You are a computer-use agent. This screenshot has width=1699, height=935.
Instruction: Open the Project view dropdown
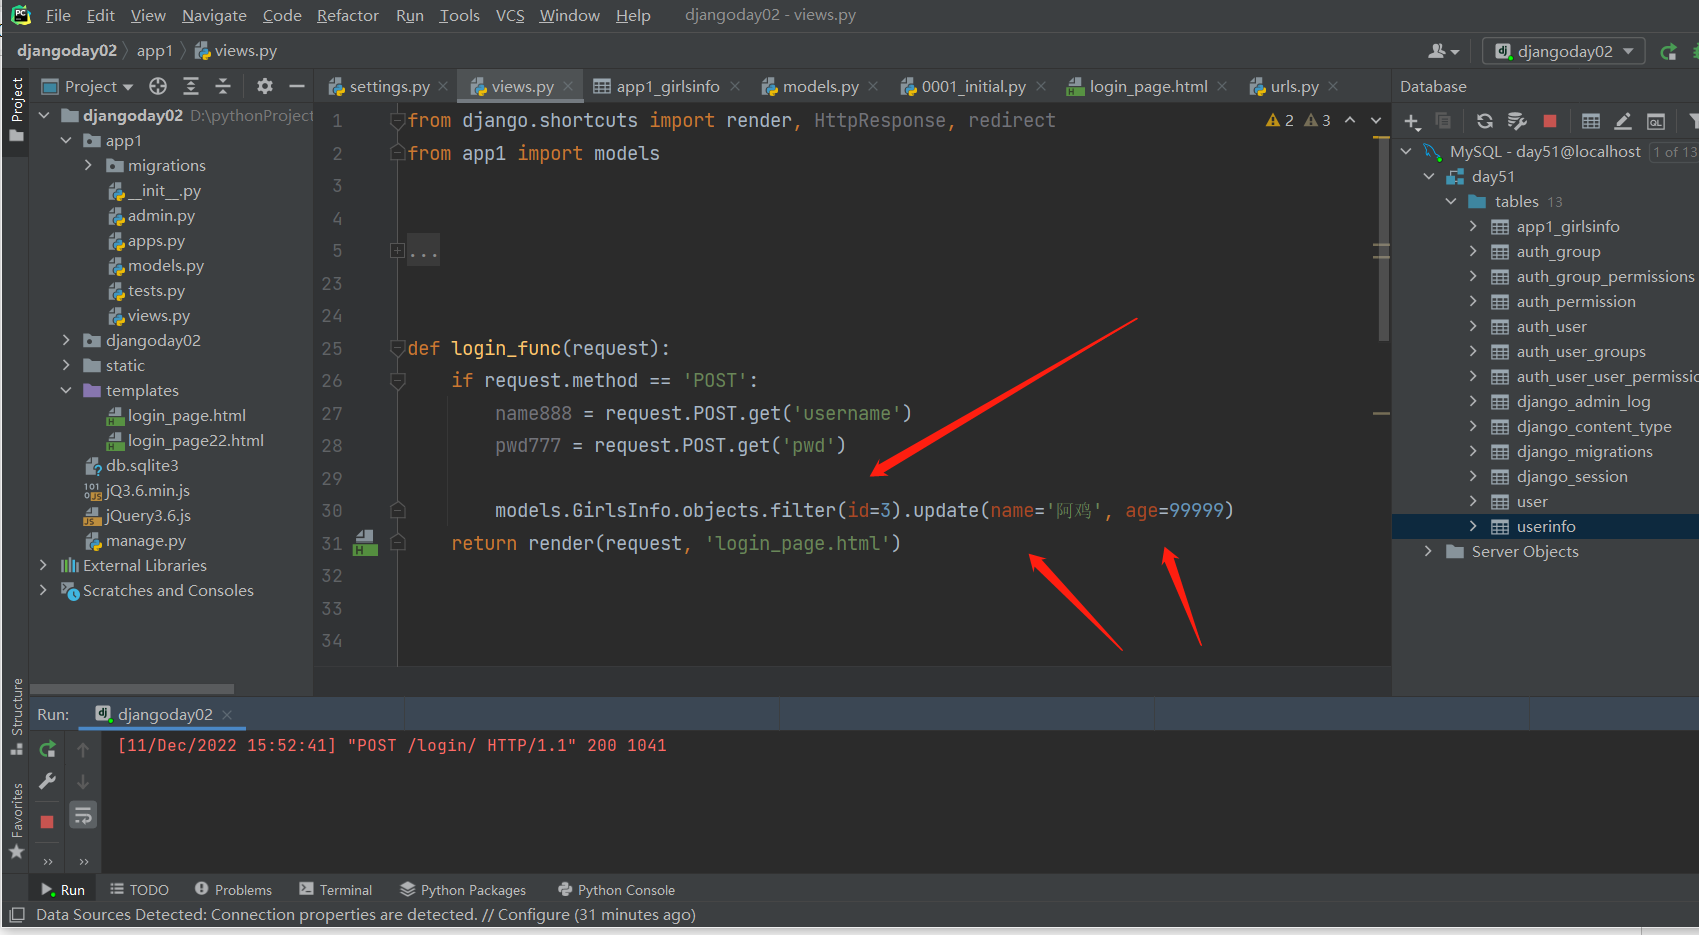(x=87, y=87)
